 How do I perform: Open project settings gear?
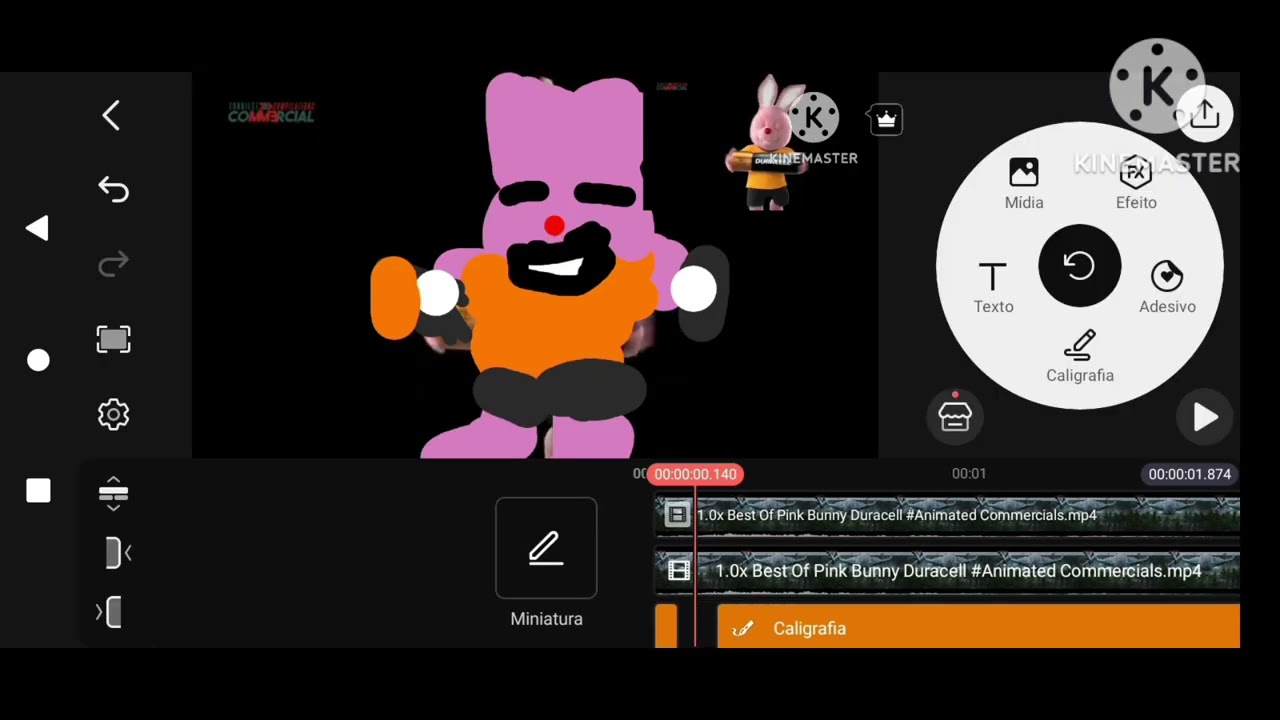point(113,414)
